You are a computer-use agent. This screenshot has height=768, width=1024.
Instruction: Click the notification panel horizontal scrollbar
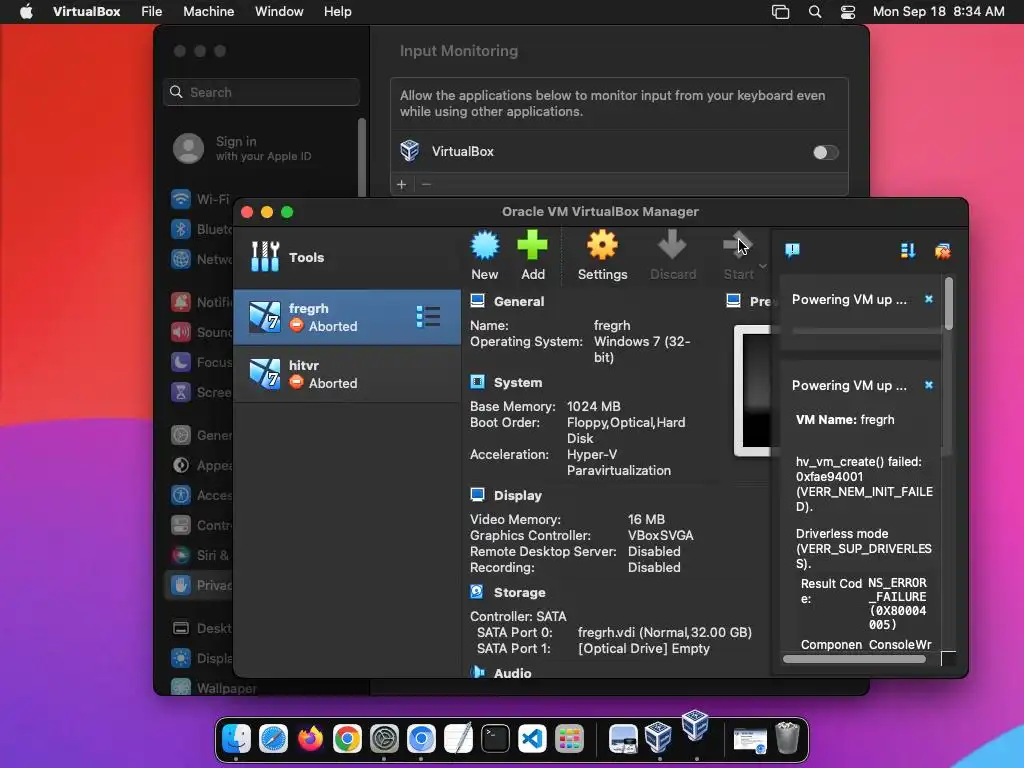tap(854, 659)
